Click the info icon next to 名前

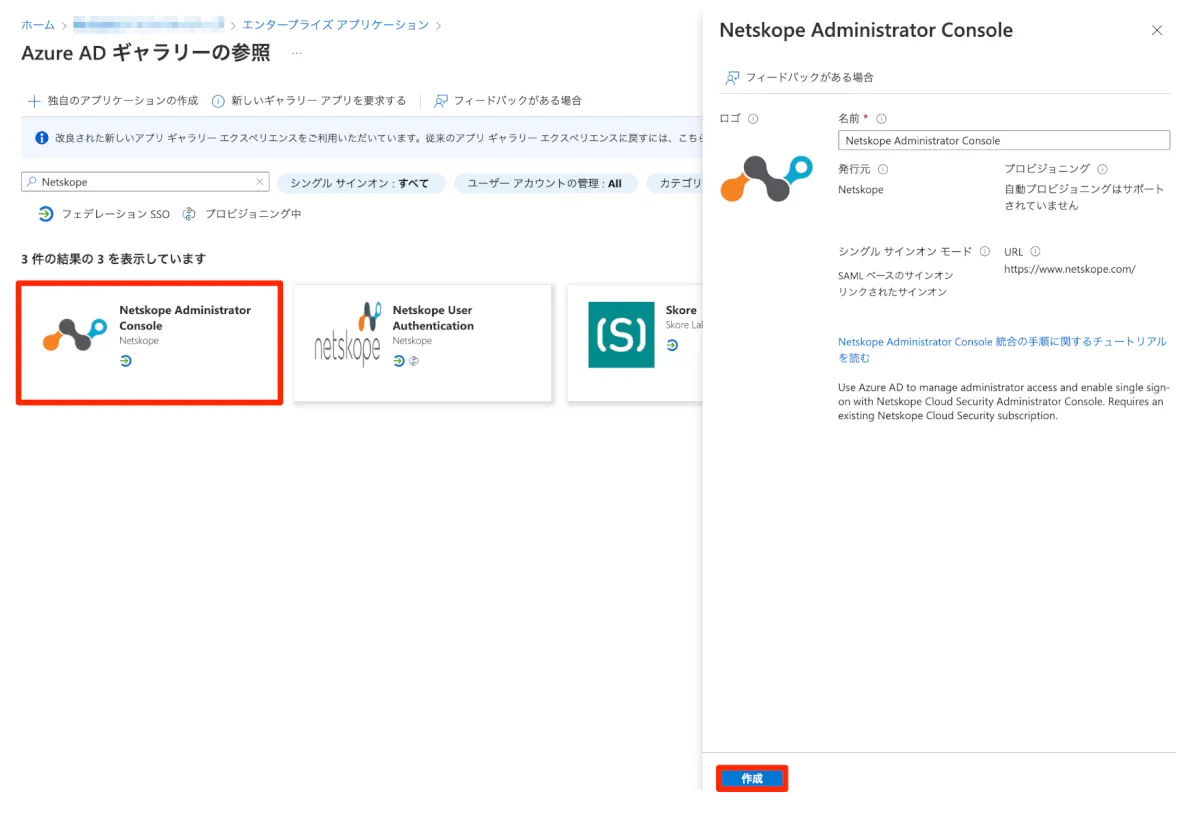[881, 119]
